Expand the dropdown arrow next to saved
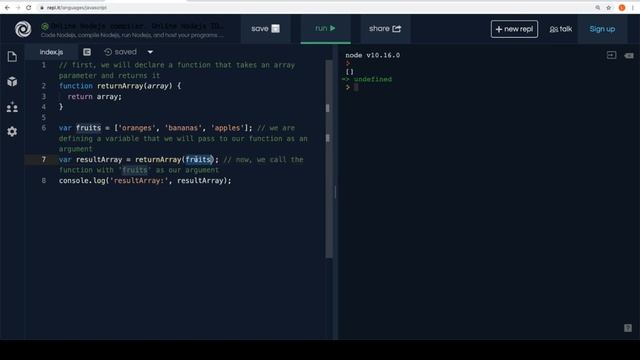 [x=150, y=52]
